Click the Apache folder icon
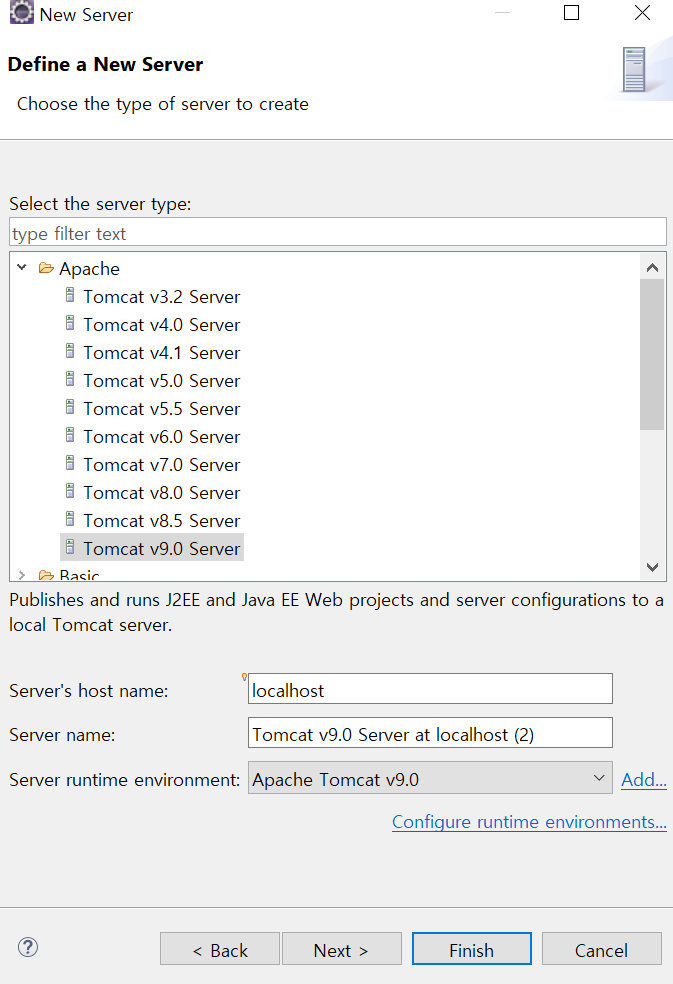This screenshot has height=984, width=673. pyautogui.click(x=46, y=269)
